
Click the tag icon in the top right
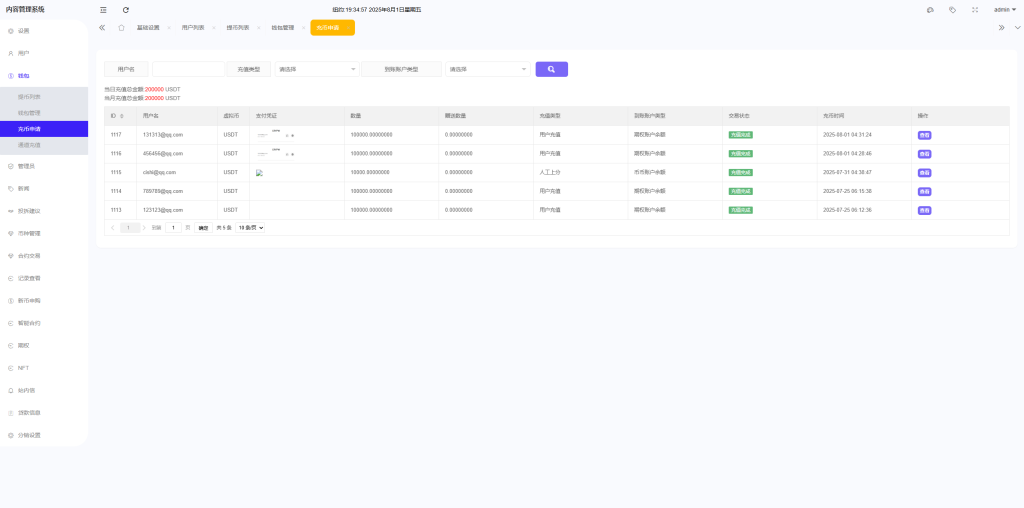[952, 10]
